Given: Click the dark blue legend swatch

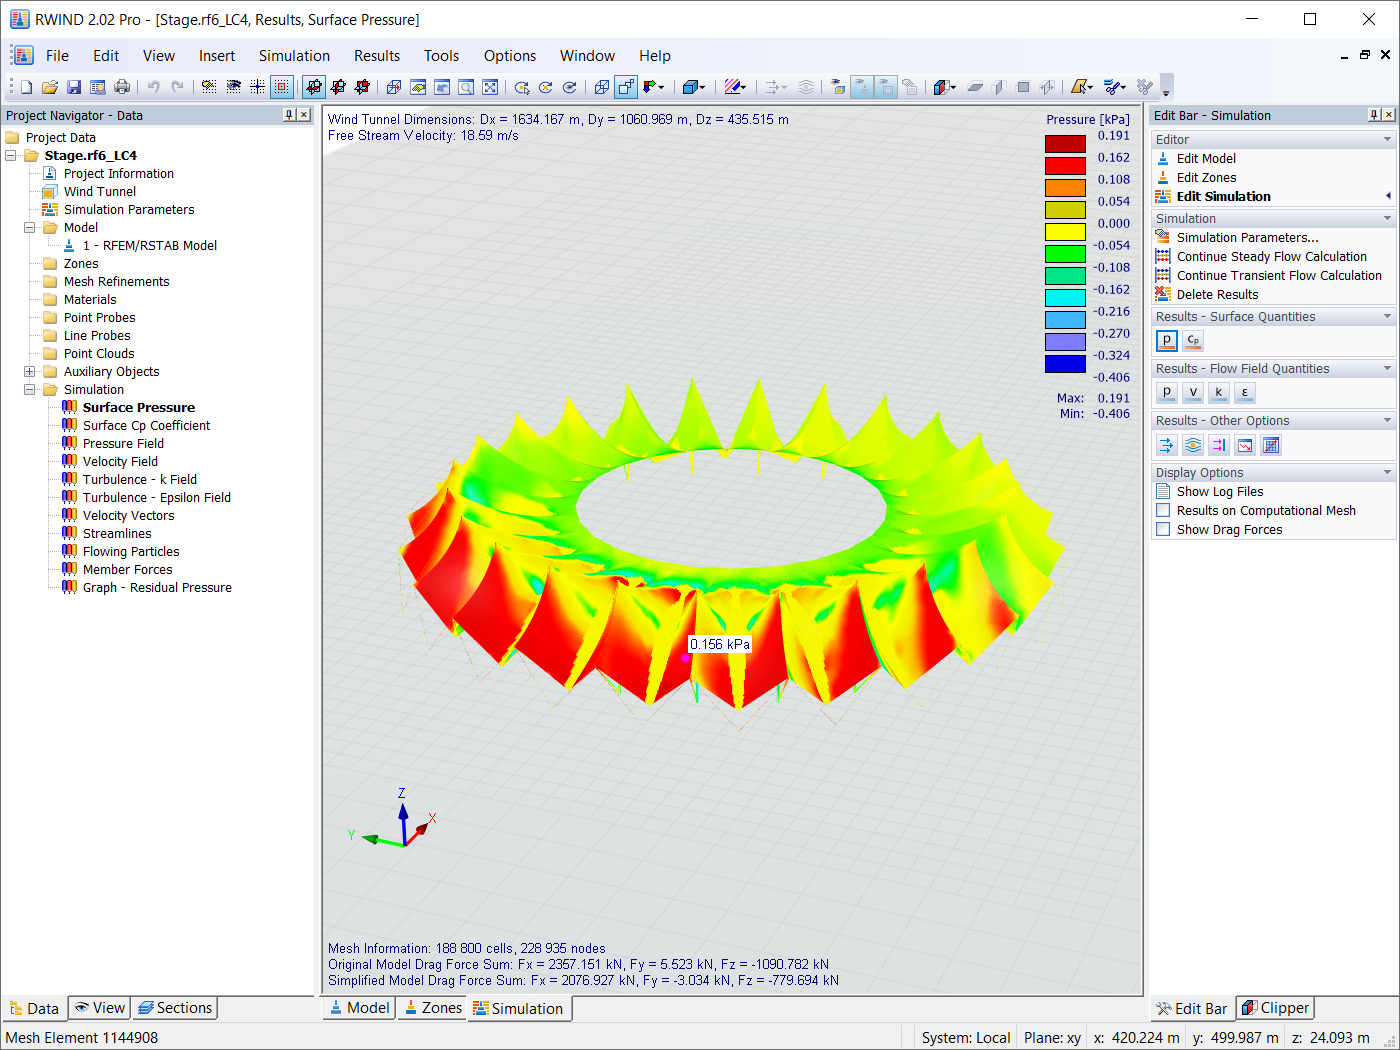Looking at the screenshot, I should (1065, 364).
